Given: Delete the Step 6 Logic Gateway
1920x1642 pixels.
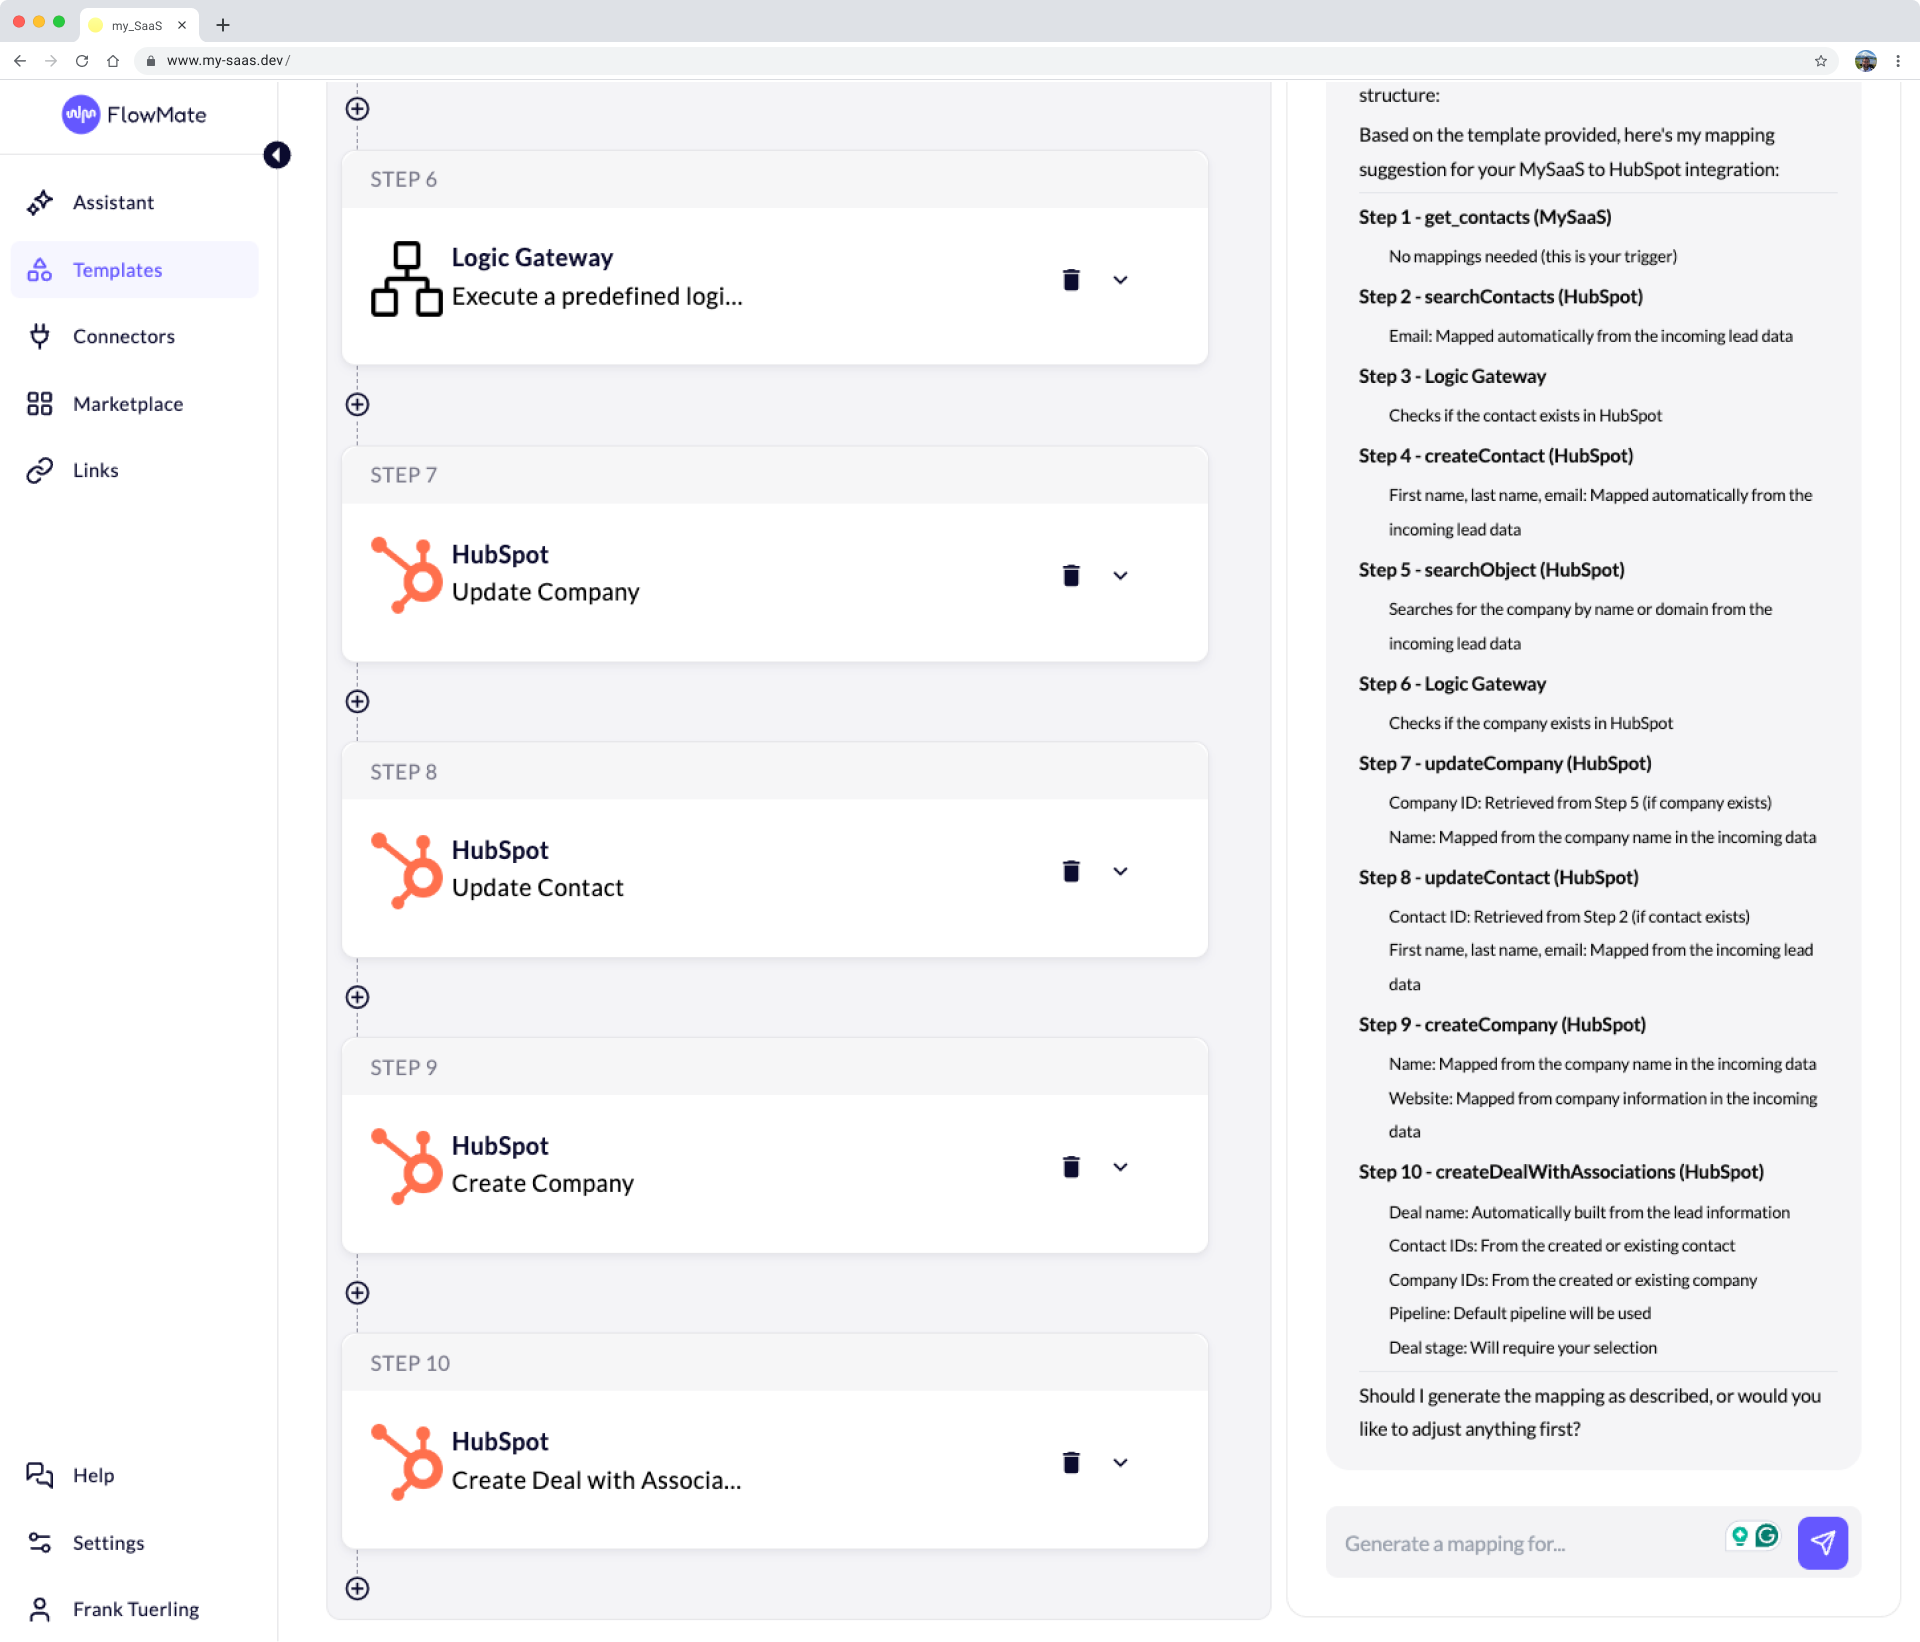Looking at the screenshot, I should pos(1071,280).
